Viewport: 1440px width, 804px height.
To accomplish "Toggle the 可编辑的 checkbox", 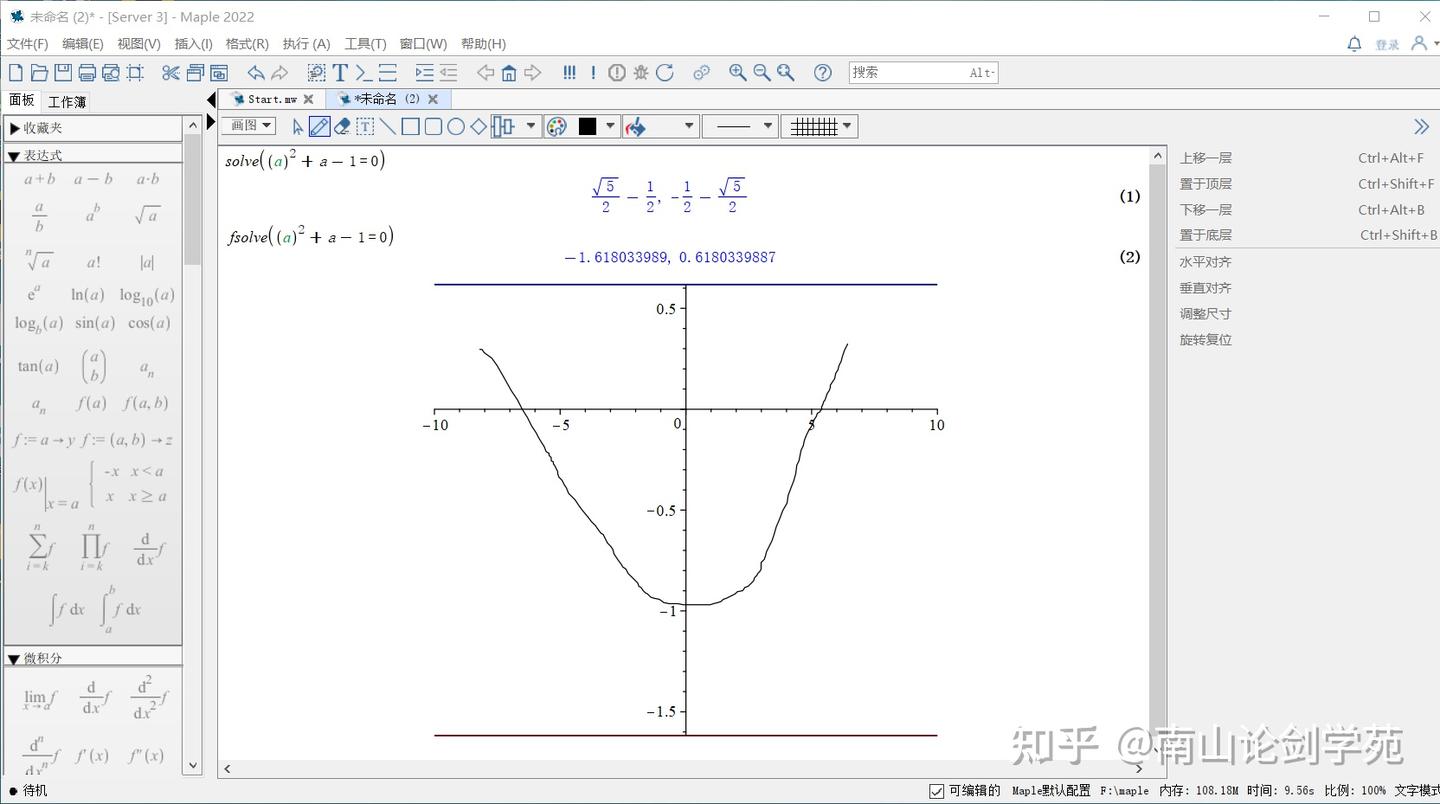I will 937,791.
